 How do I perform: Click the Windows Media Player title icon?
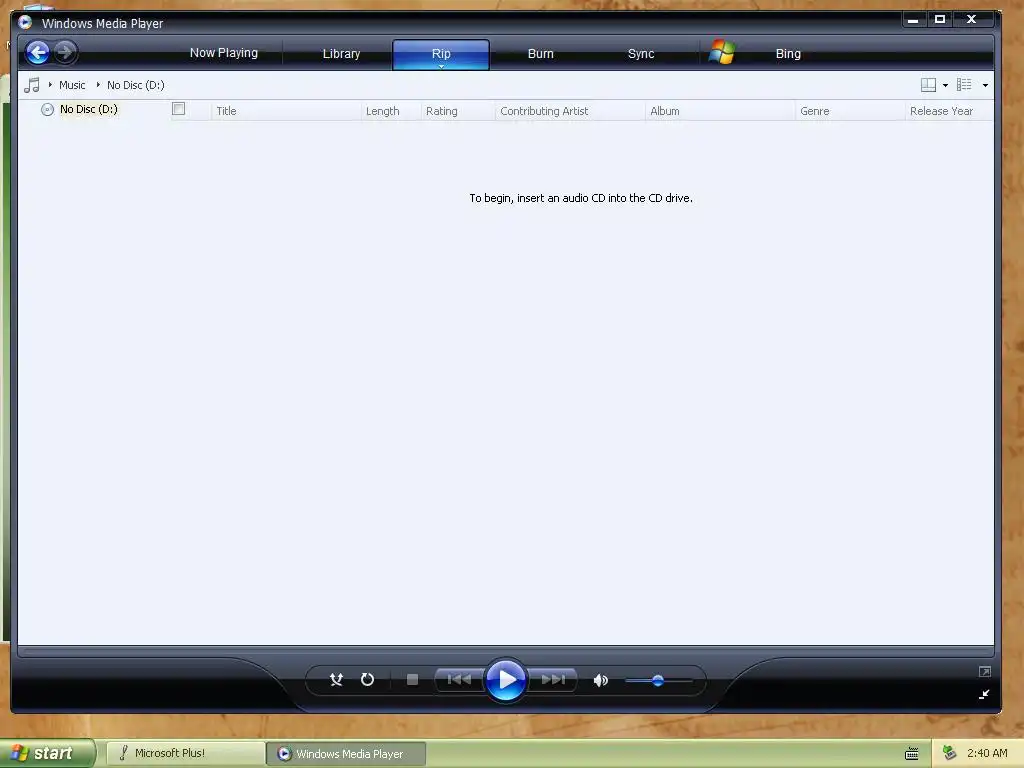click(x=25, y=23)
